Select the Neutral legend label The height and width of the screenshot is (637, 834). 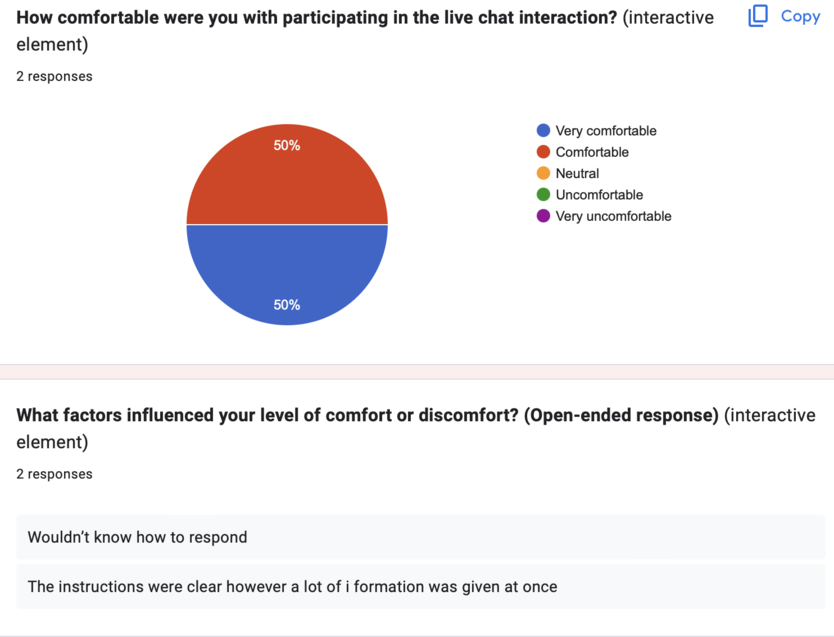point(577,173)
